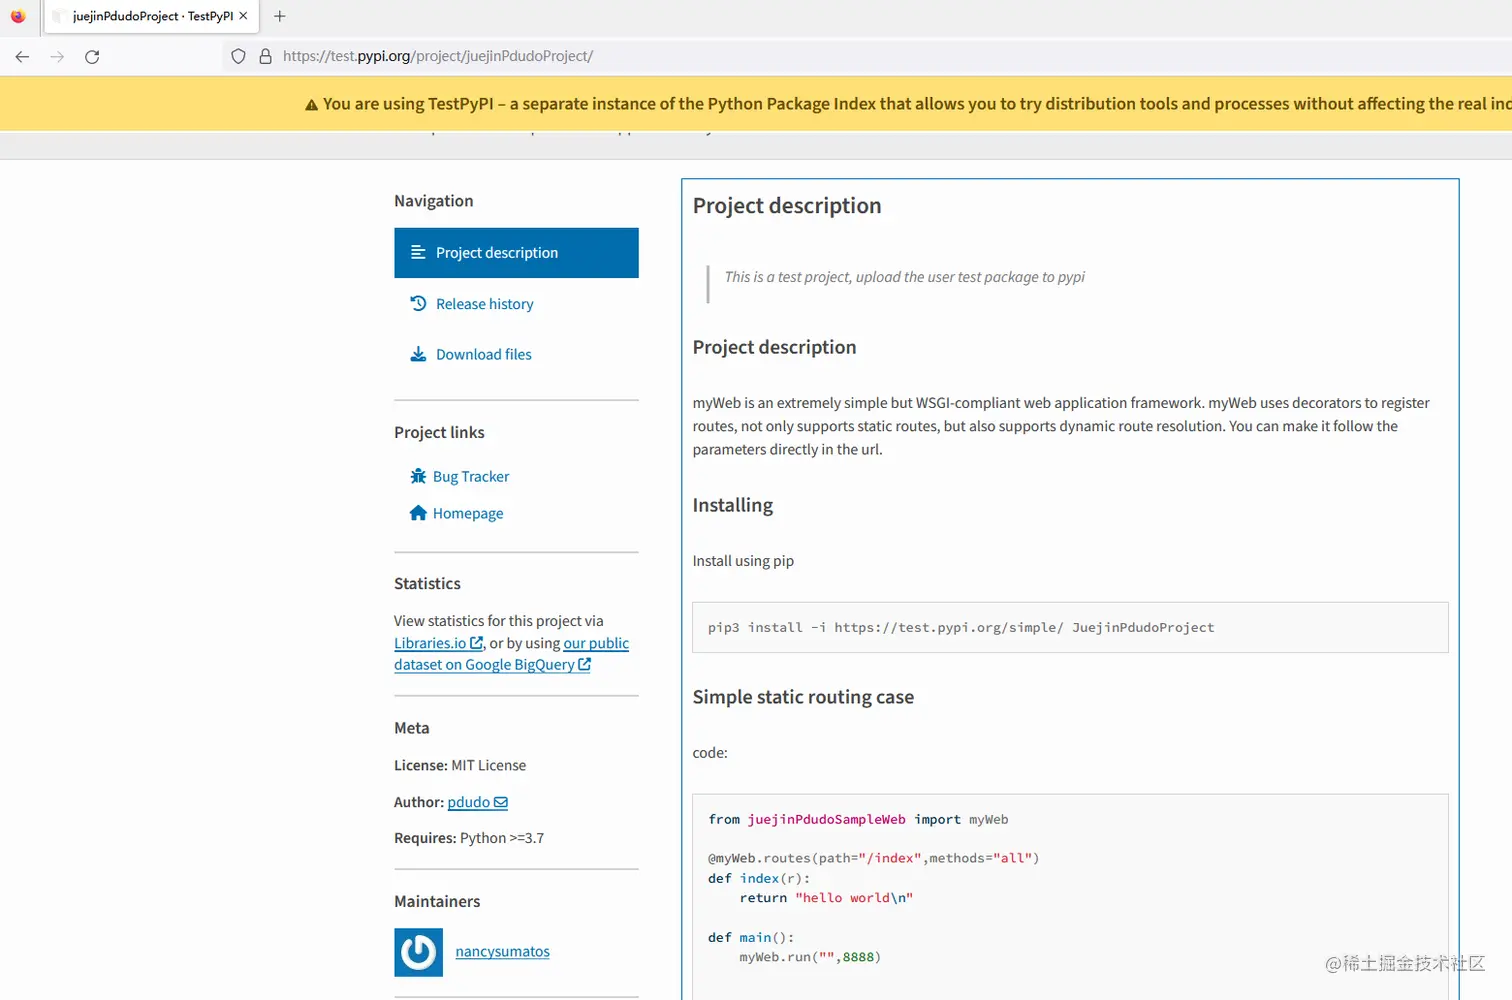The height and width of the screenshot is (1000, 1512).
Task: Open the nancysumatos maintainer profile link
Action: click(x=502, y=952)
